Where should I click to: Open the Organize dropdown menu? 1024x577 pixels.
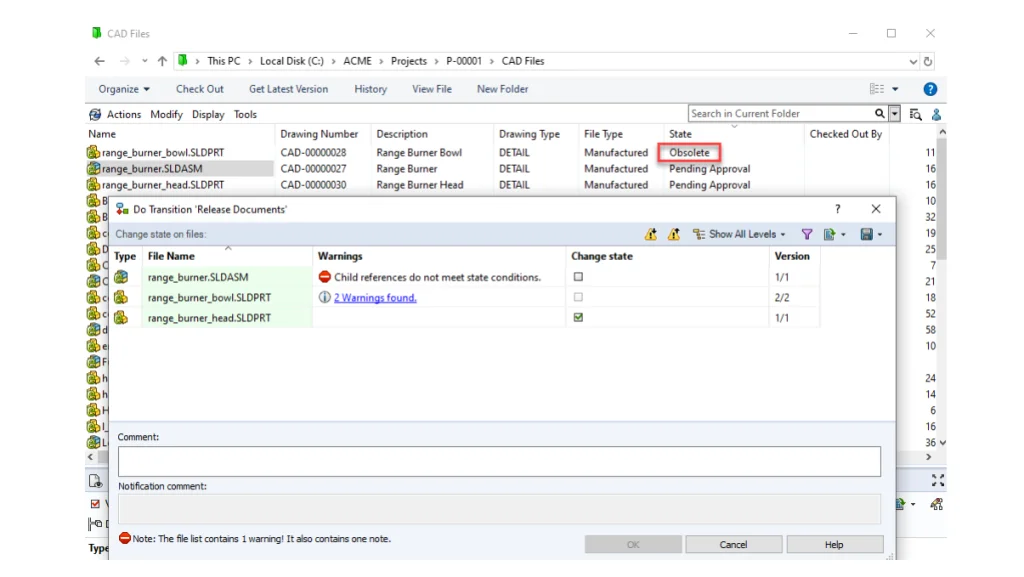coord(124,89)
